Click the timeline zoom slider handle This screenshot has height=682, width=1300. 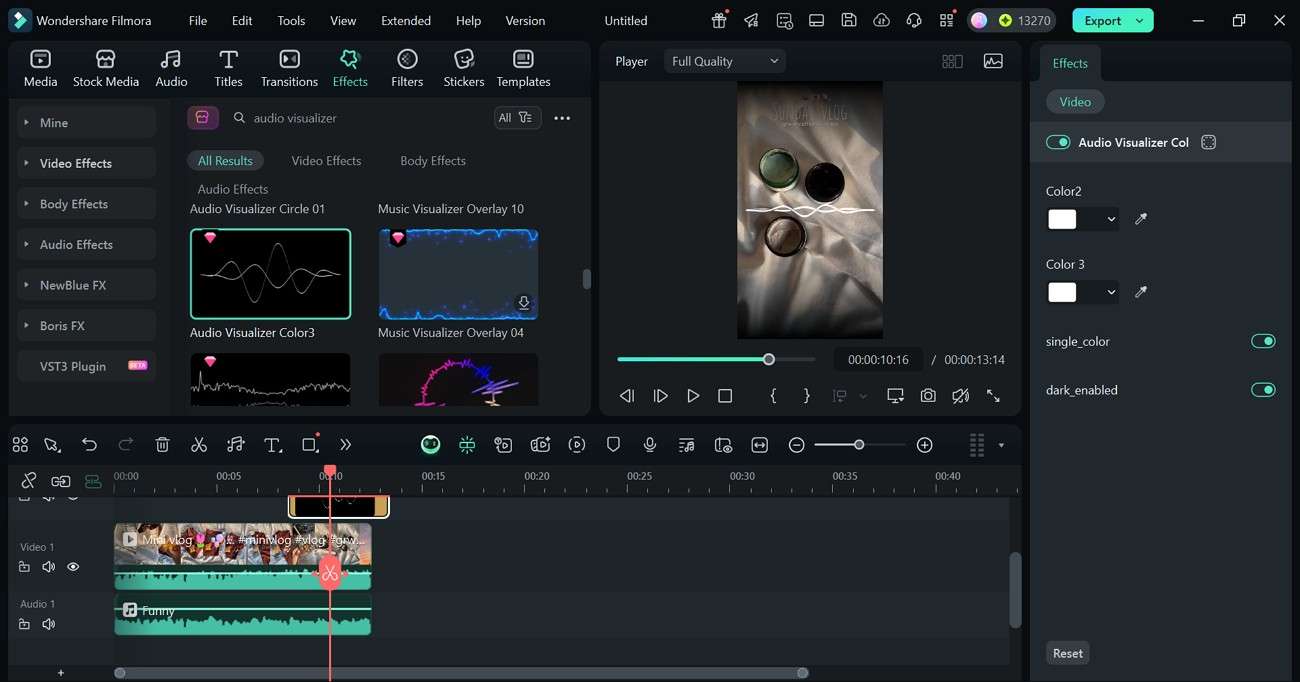859,445
